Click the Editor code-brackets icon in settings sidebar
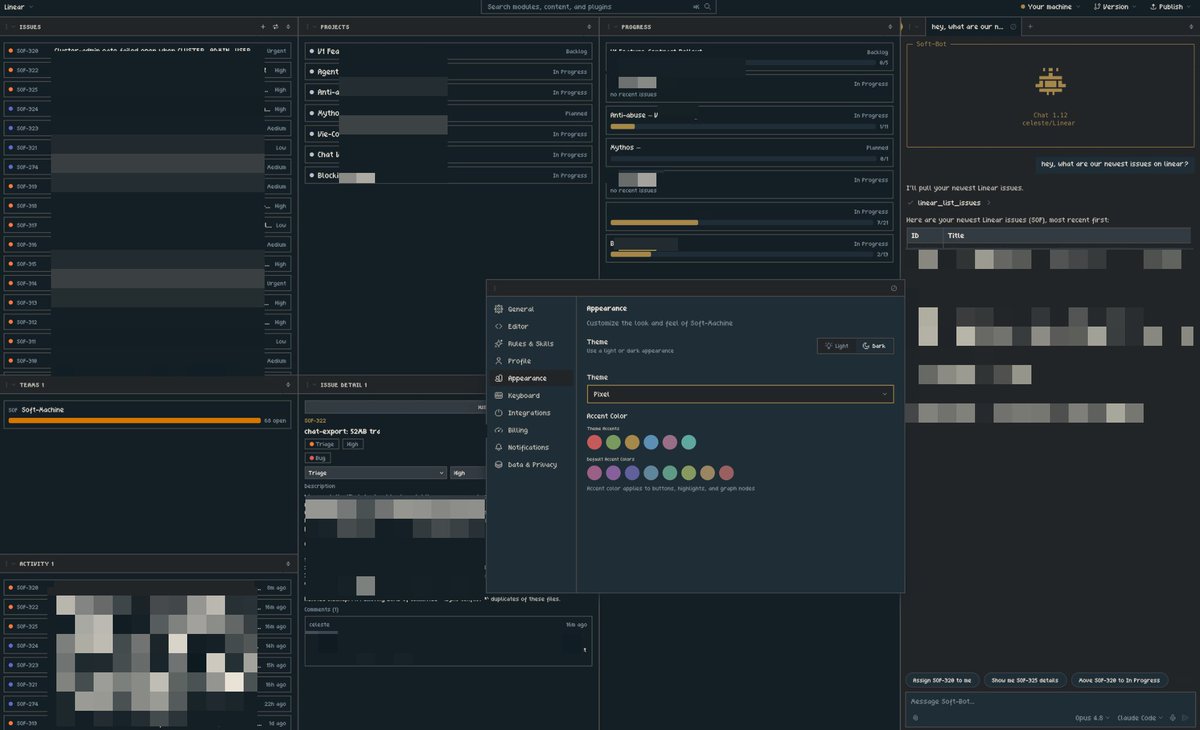 498,326
